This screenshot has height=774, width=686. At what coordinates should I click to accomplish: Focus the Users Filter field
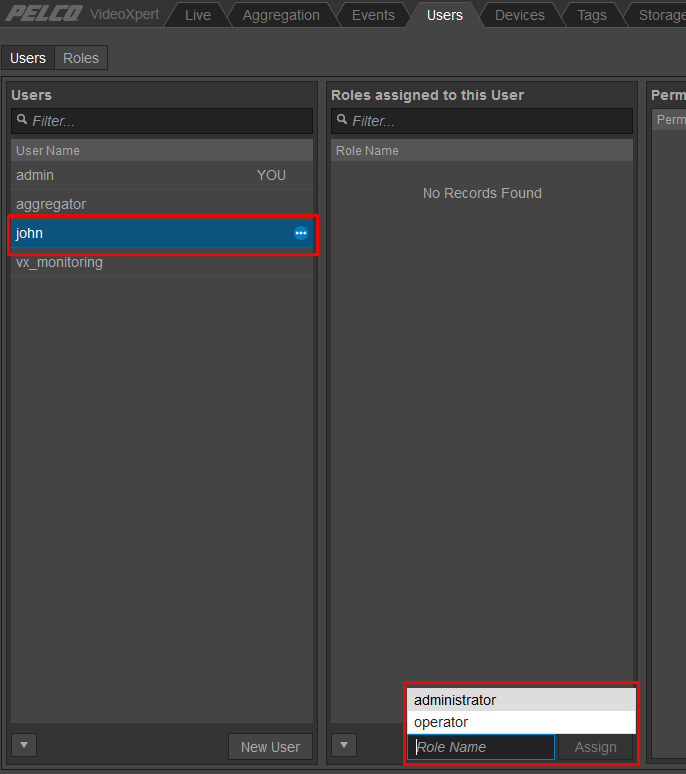(162, 121)
